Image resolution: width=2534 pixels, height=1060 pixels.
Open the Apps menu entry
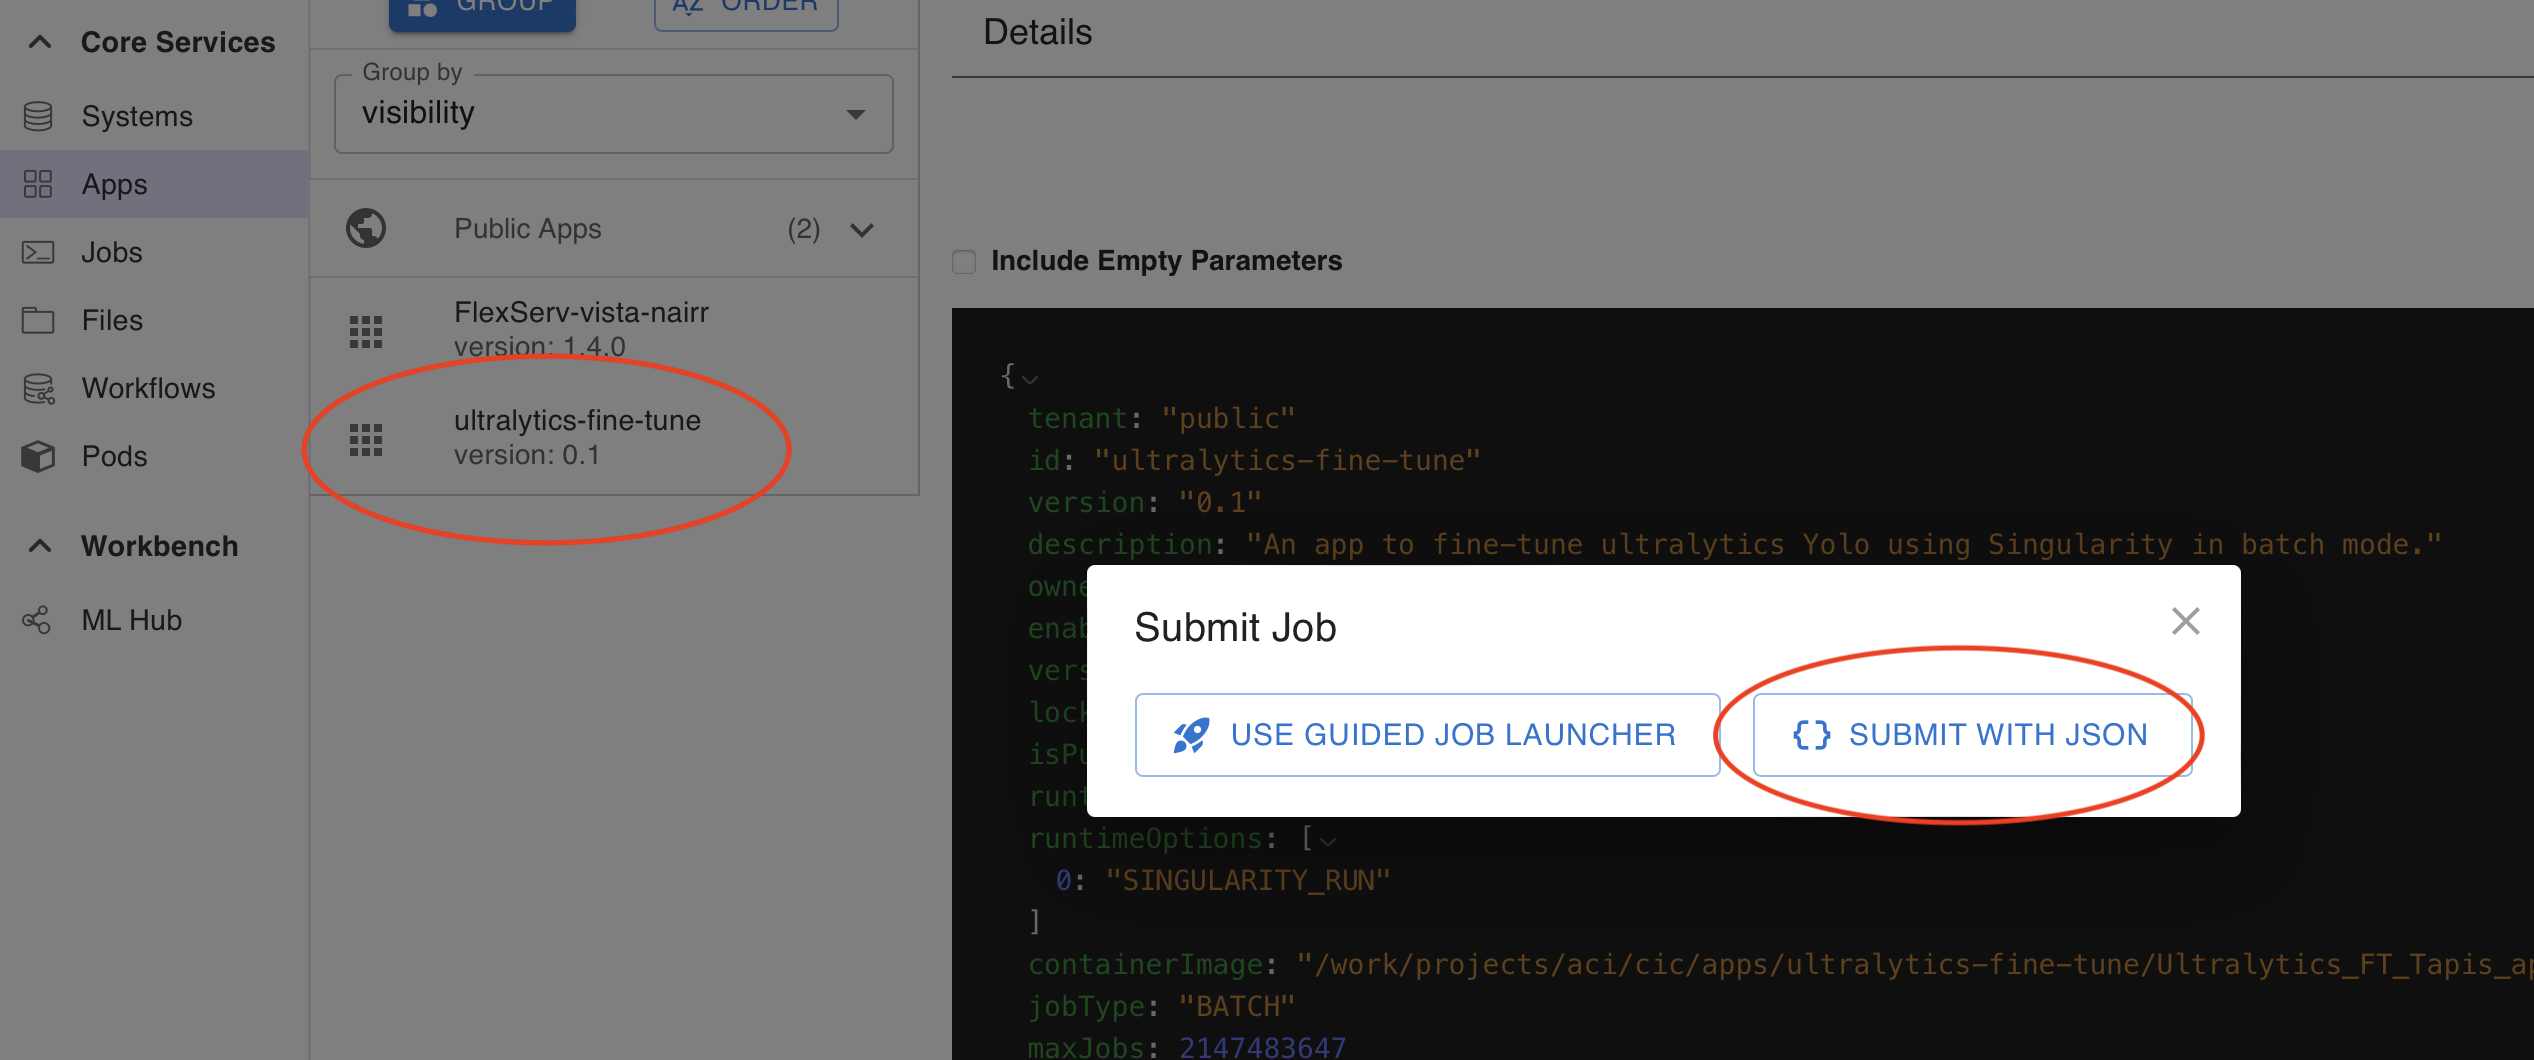pos(112,184)
